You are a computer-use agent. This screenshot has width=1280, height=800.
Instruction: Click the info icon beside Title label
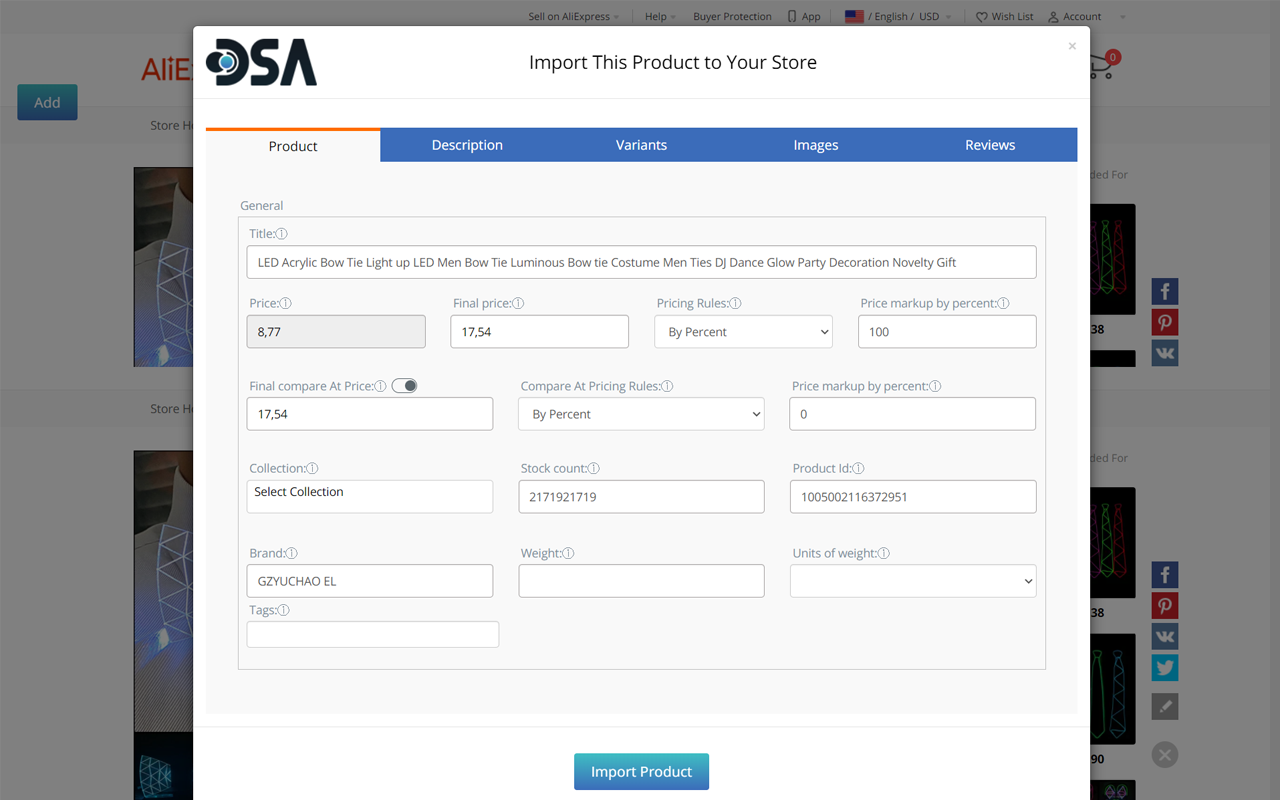tap(282, 234)
